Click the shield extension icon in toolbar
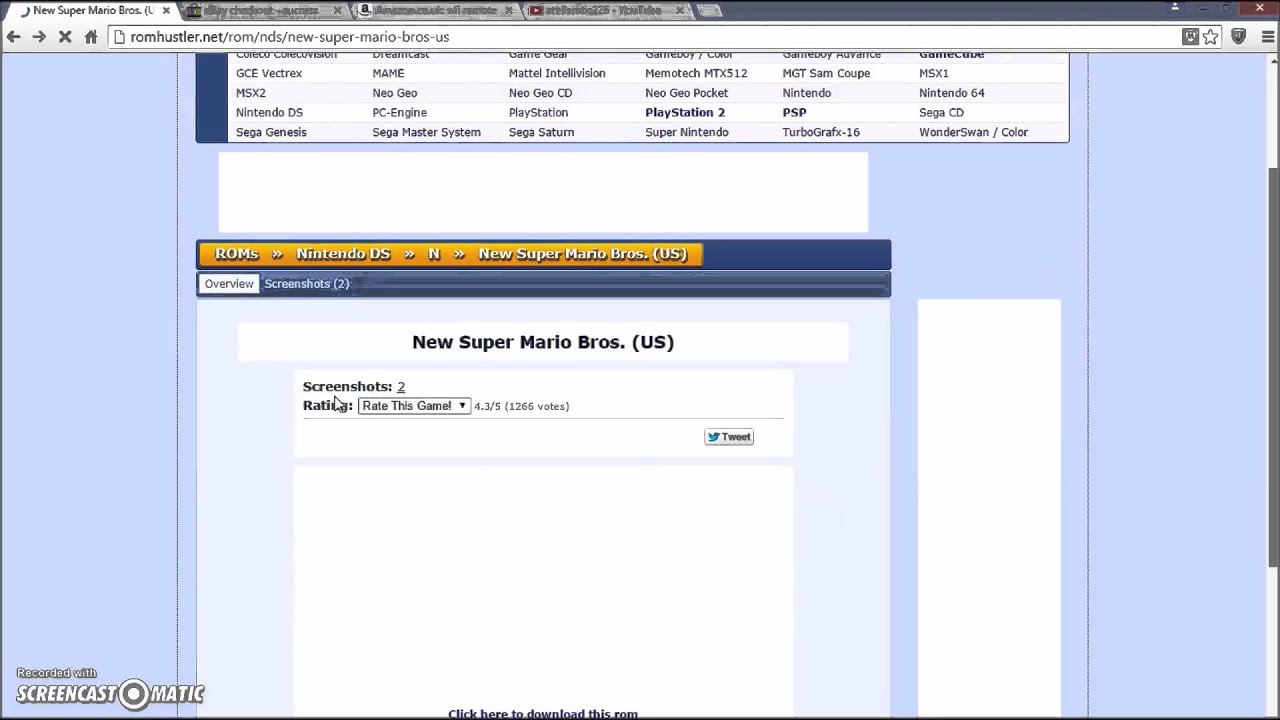 (1239, 37)
